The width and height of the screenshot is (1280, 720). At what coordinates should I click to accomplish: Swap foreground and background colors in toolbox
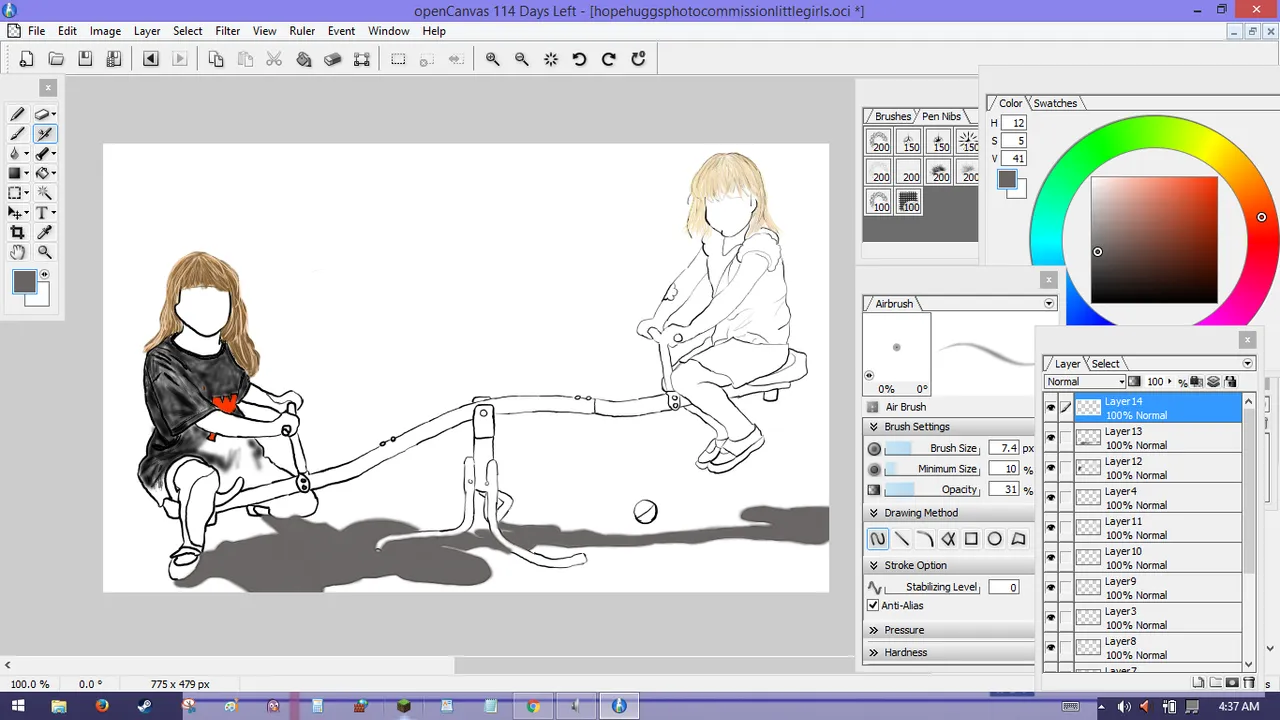(44, 274)
